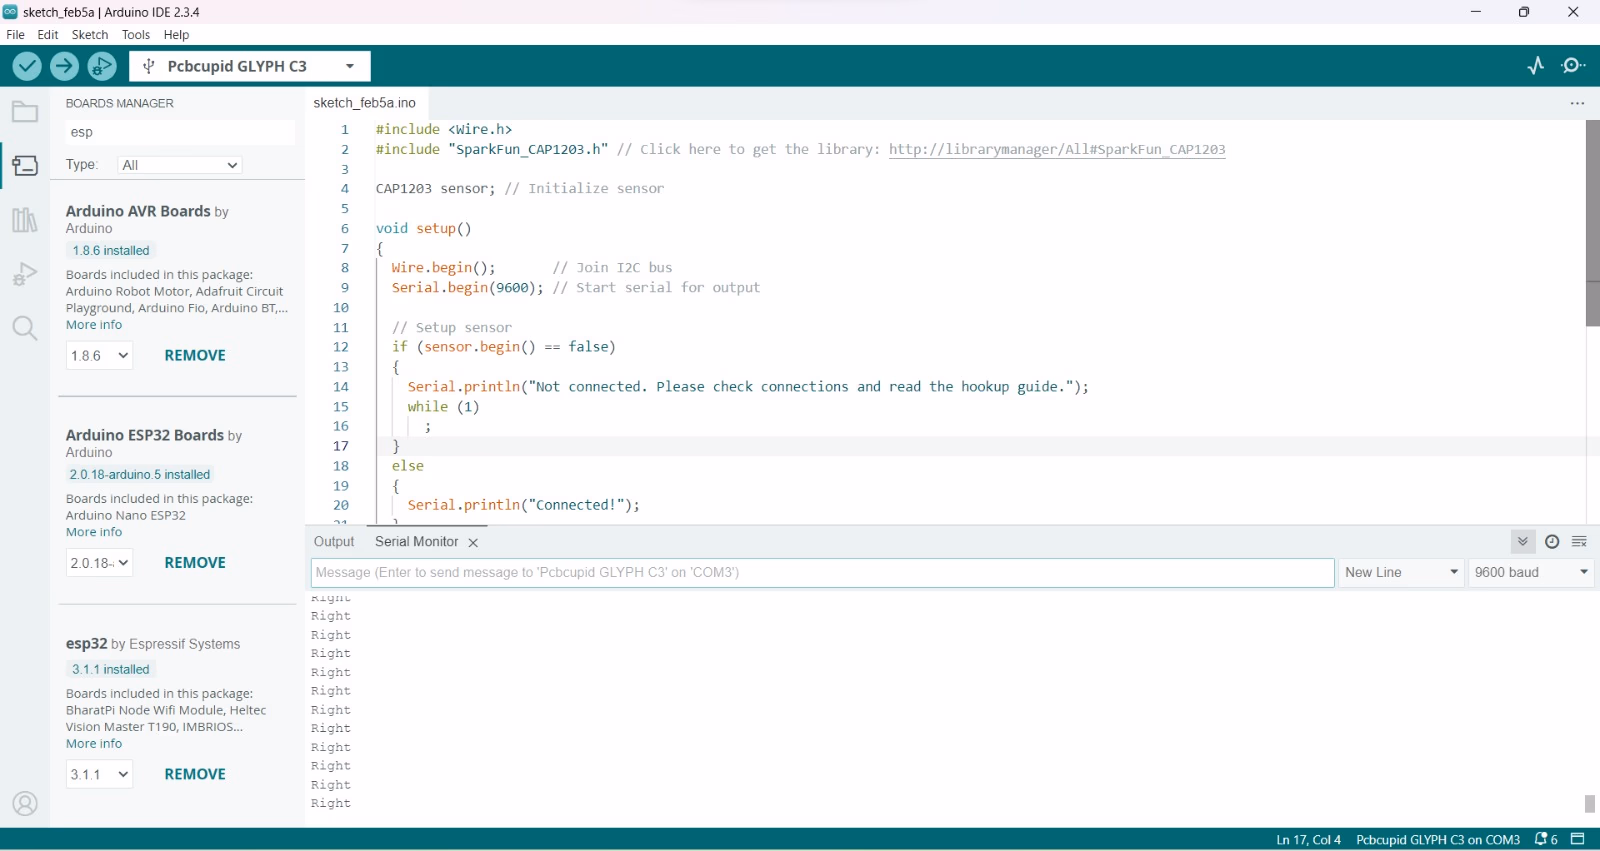Open the Library Manager sidebar icon

click(x=25, y=220)
